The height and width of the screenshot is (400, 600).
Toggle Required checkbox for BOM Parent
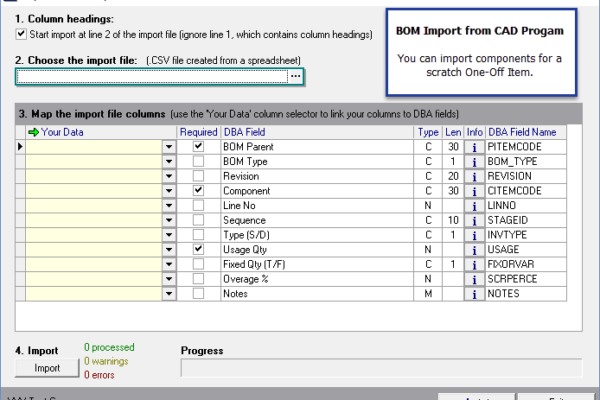[x=198, y=147]
